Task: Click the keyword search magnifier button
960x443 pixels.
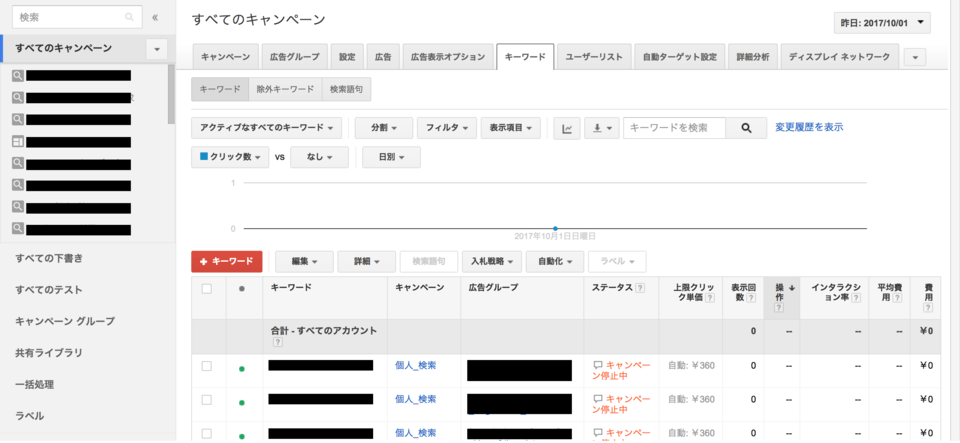Action: click(x=746, y=128)
